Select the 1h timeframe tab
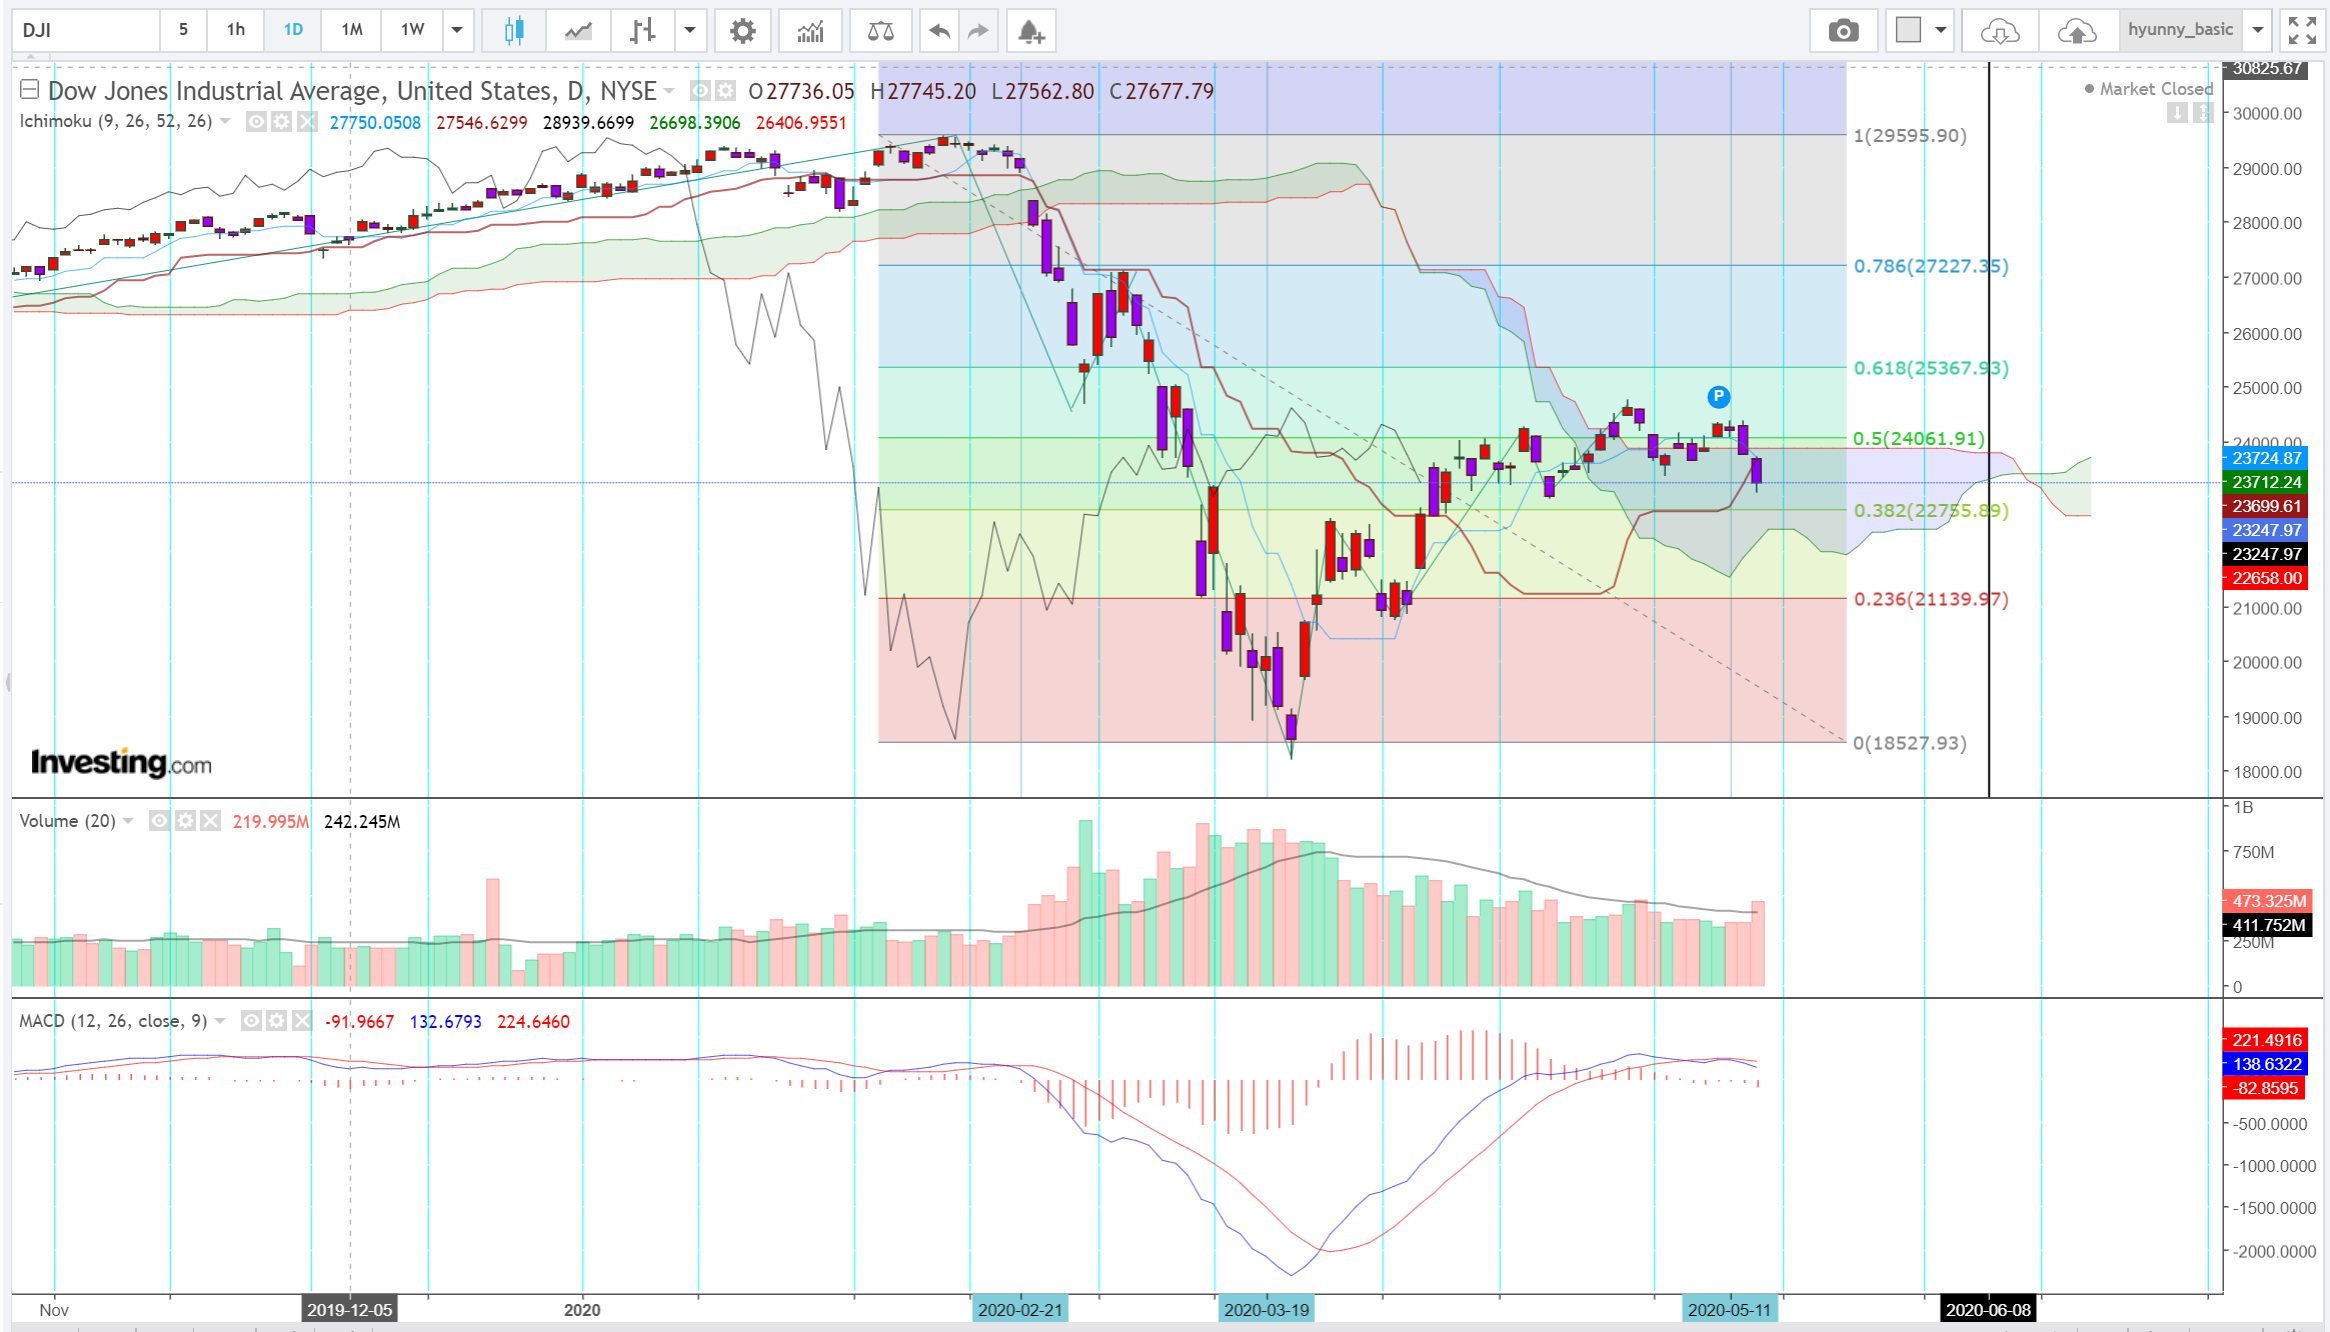Image resolution: width=2330 pixels, height=1332 pixels. [235, 30]
